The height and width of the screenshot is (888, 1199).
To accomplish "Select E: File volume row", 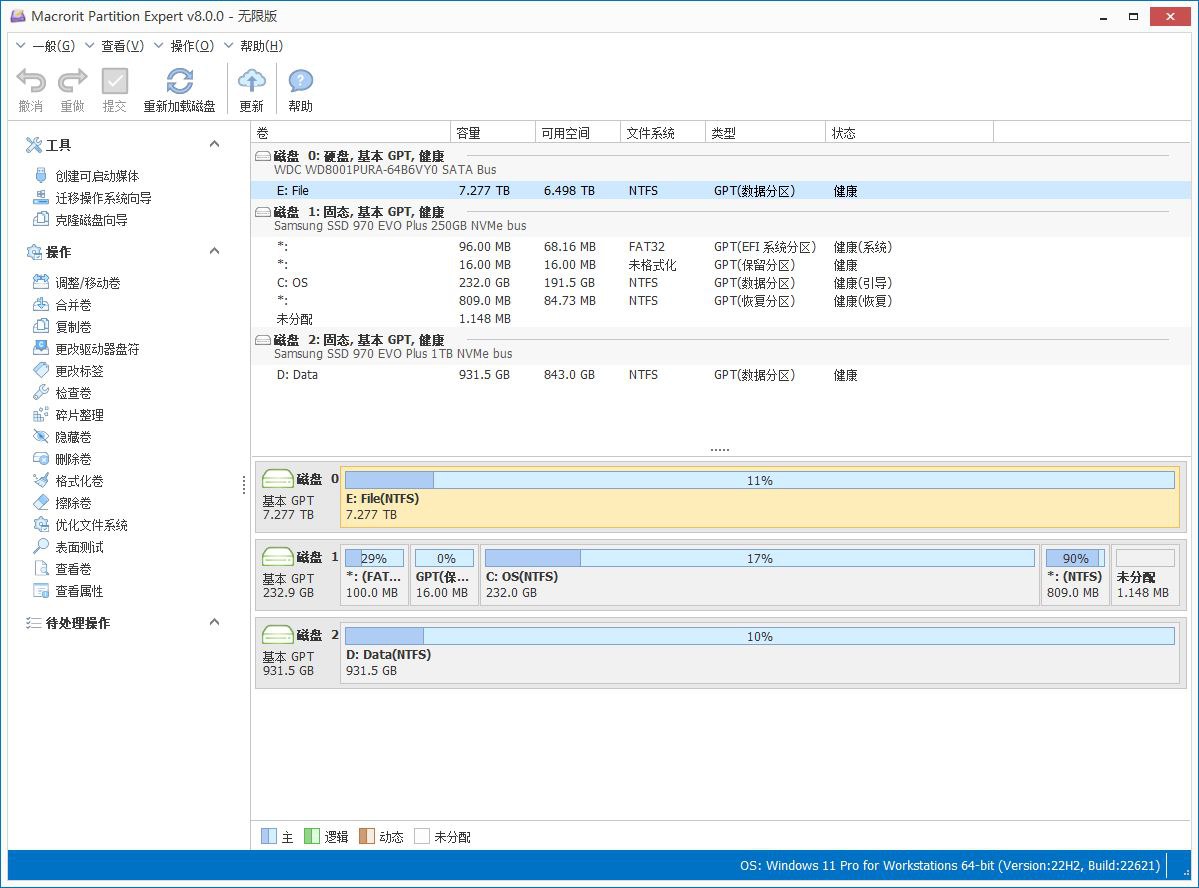I will pyautogui.click(x=720, y=190).
